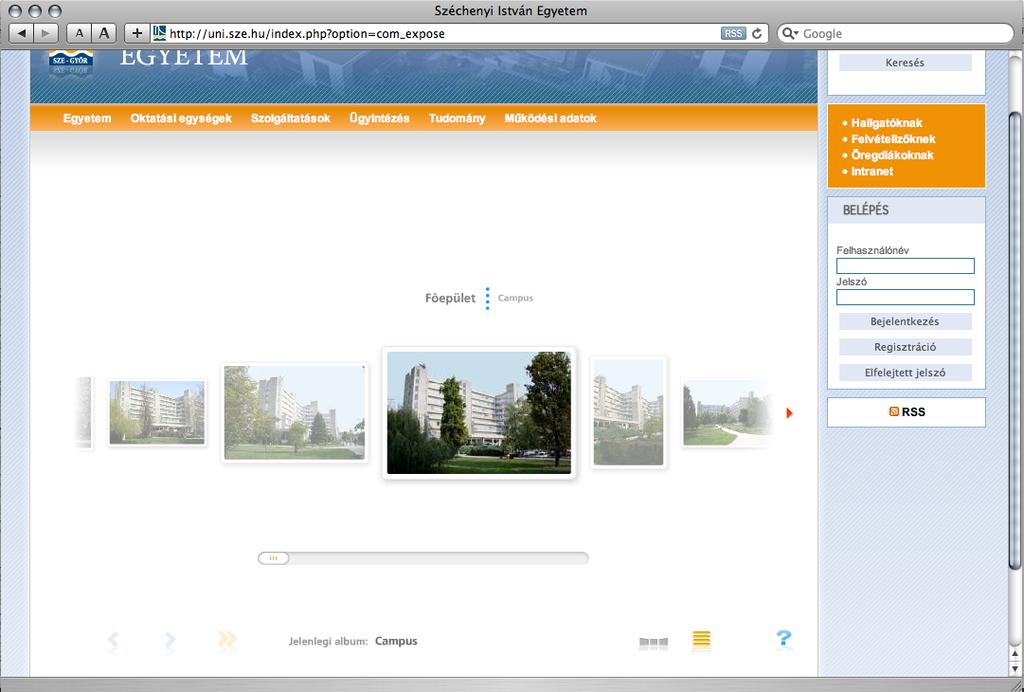Decrease text size with the small A button
This screenshot has height=692, width=1024.
click(79, 33)
